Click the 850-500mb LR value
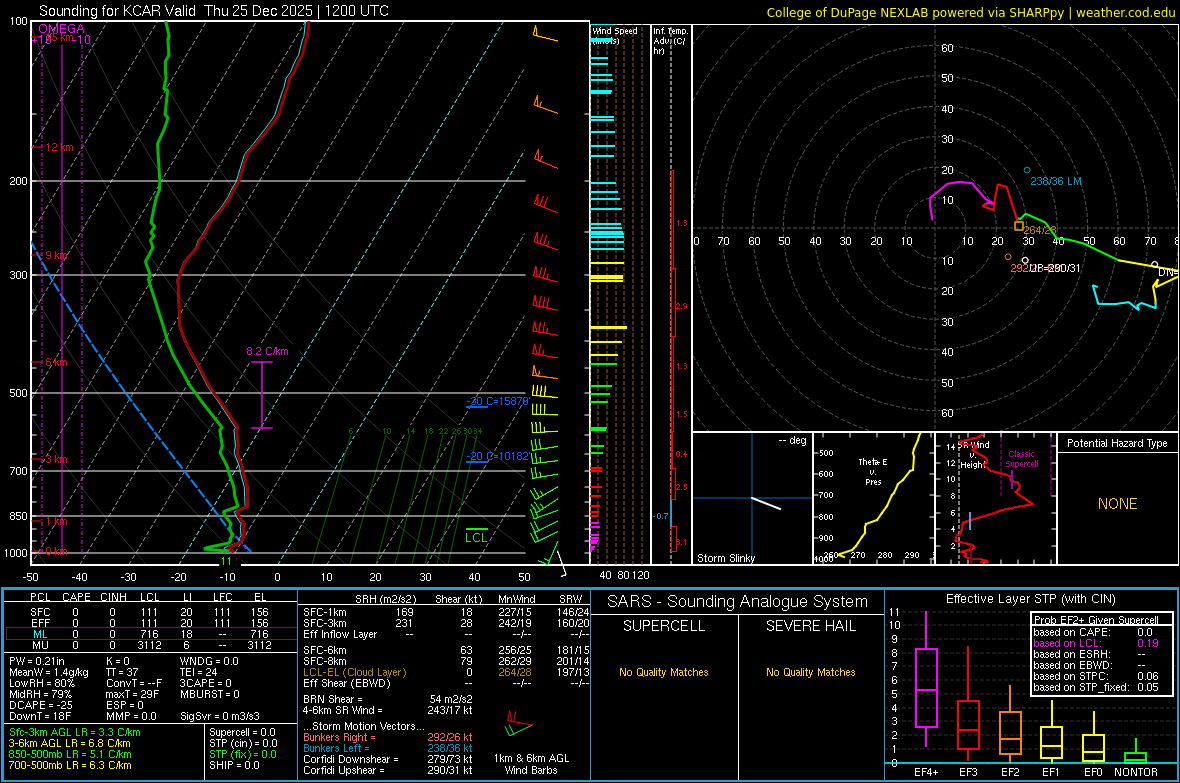Image resolution: width=1180 pixels, height=783 pixels. pyautogui.click(x=70, y=754)
